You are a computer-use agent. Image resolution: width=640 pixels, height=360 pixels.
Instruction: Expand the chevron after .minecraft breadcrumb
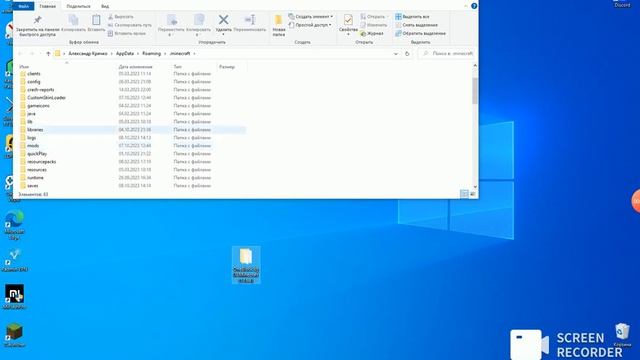point(194,53)
